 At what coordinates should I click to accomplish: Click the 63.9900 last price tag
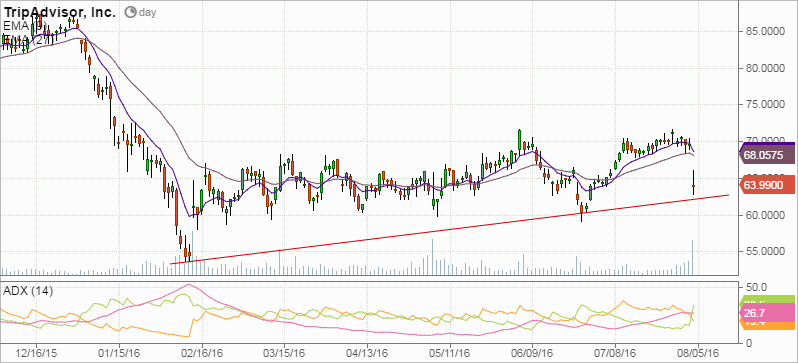point(766,184)
